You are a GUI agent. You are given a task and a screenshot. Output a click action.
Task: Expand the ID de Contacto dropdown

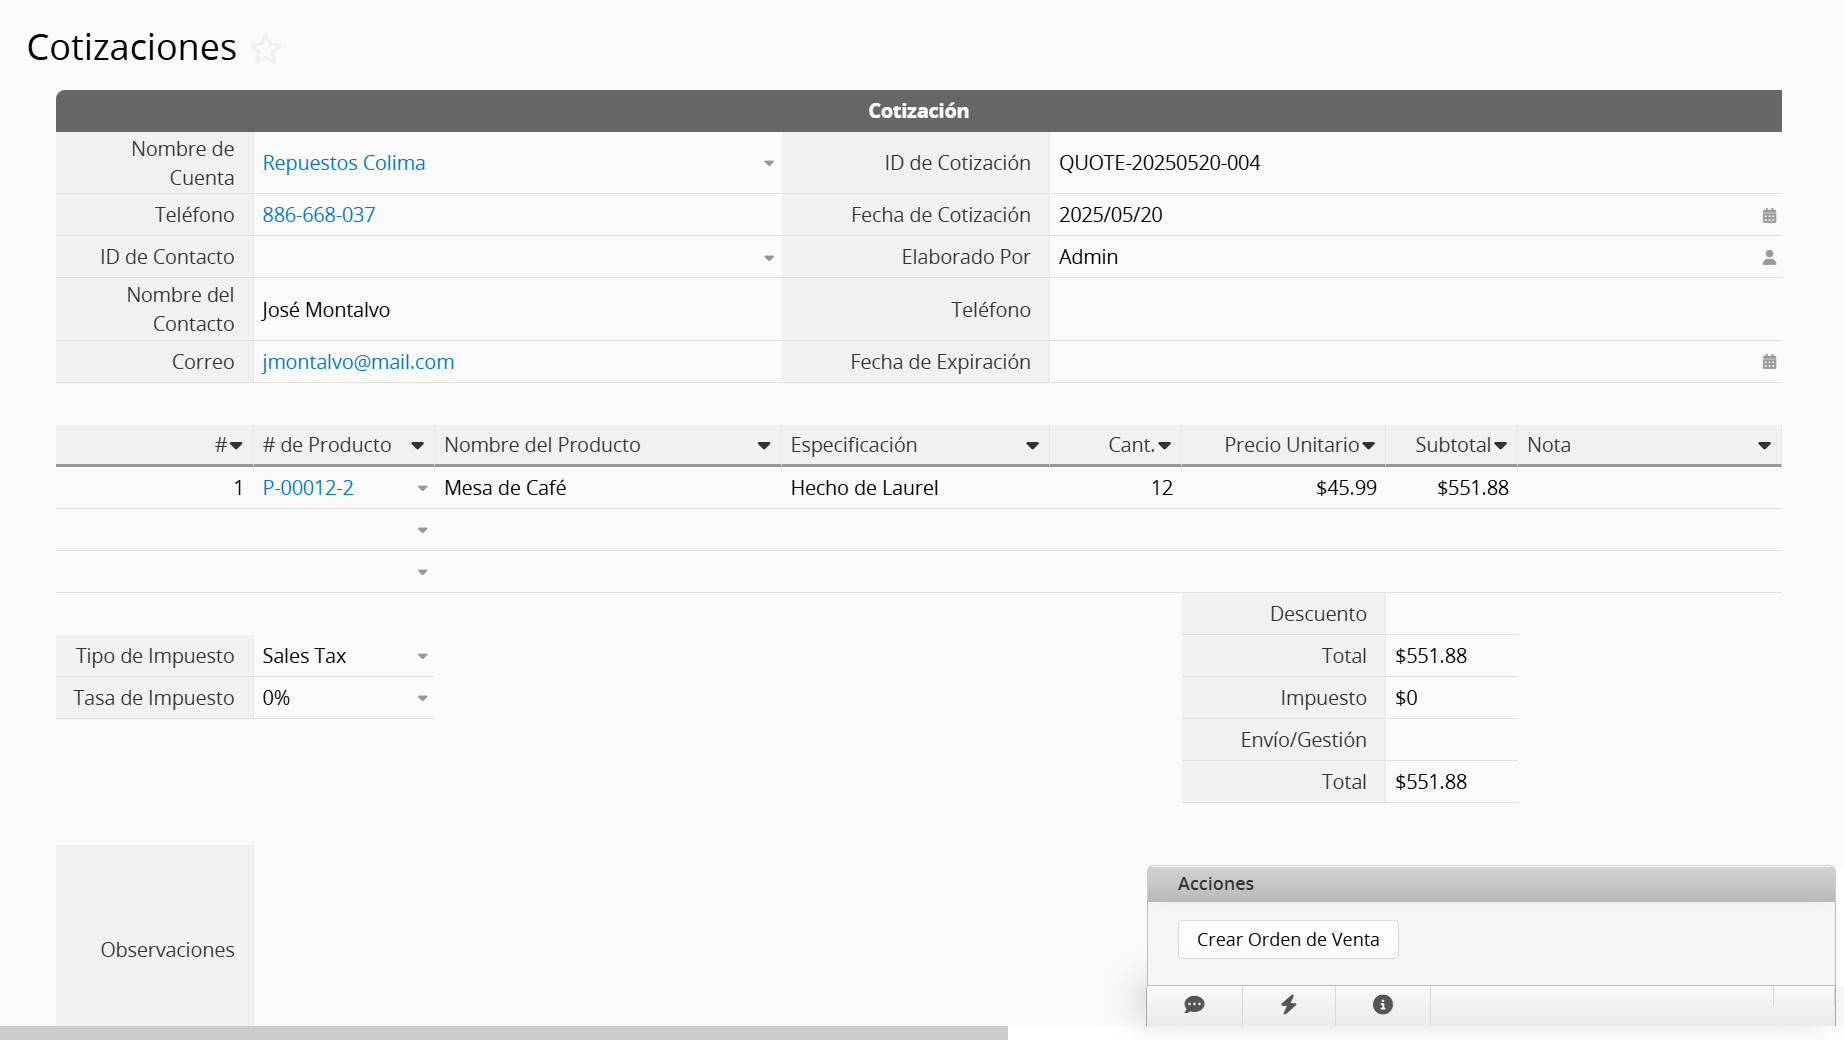[x=768, y=258]
